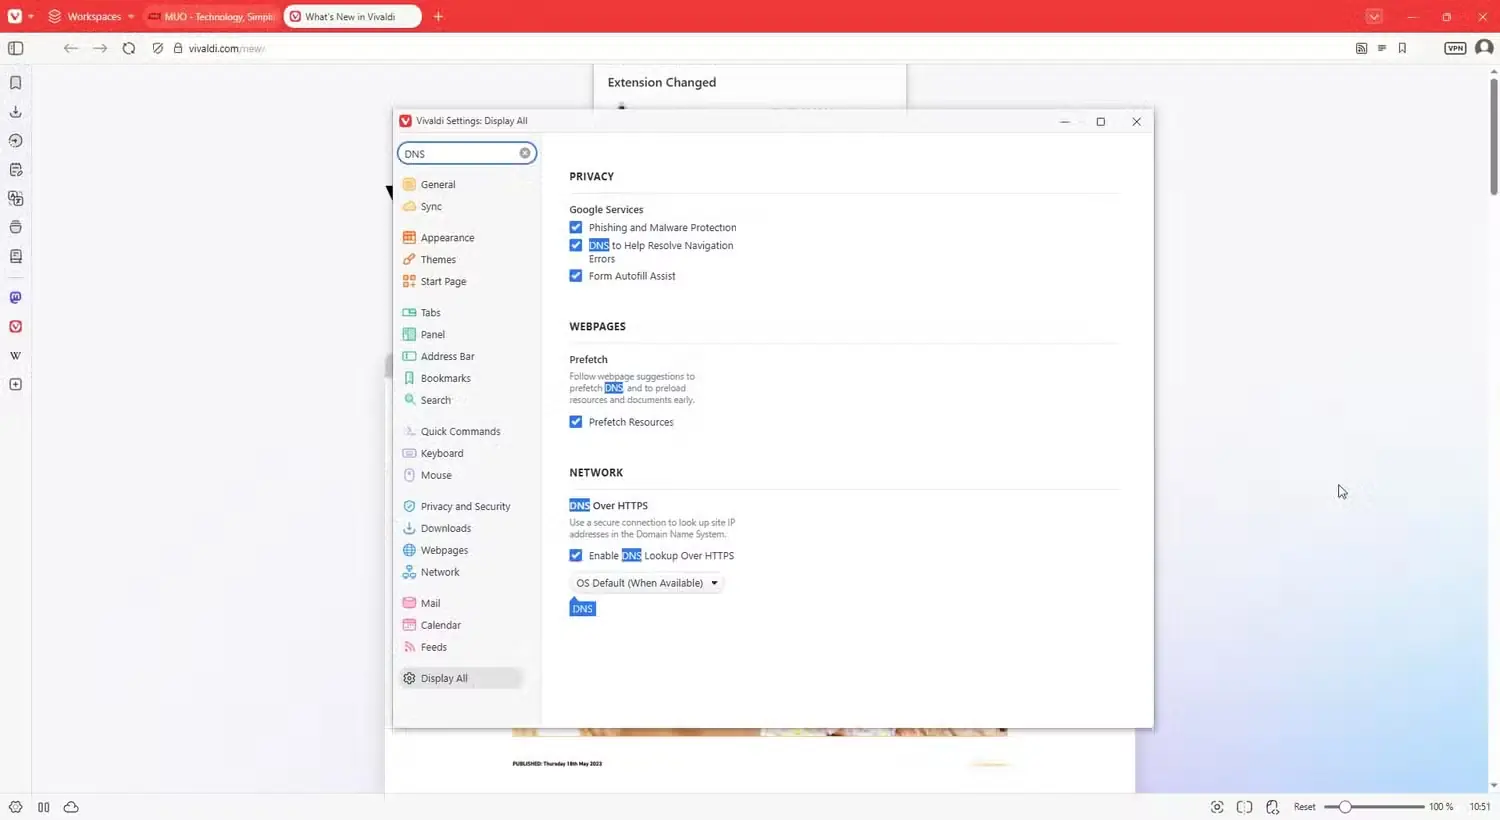Bookmark this page from the address bar
Screen dimensions: 1500x820
pyautogui.click(x=1403, y=48)
